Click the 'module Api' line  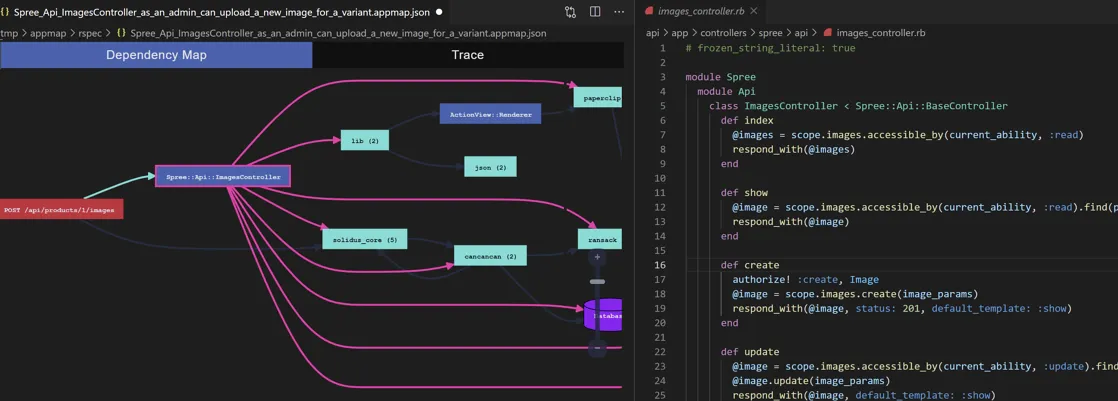click(x=726, y=91)
